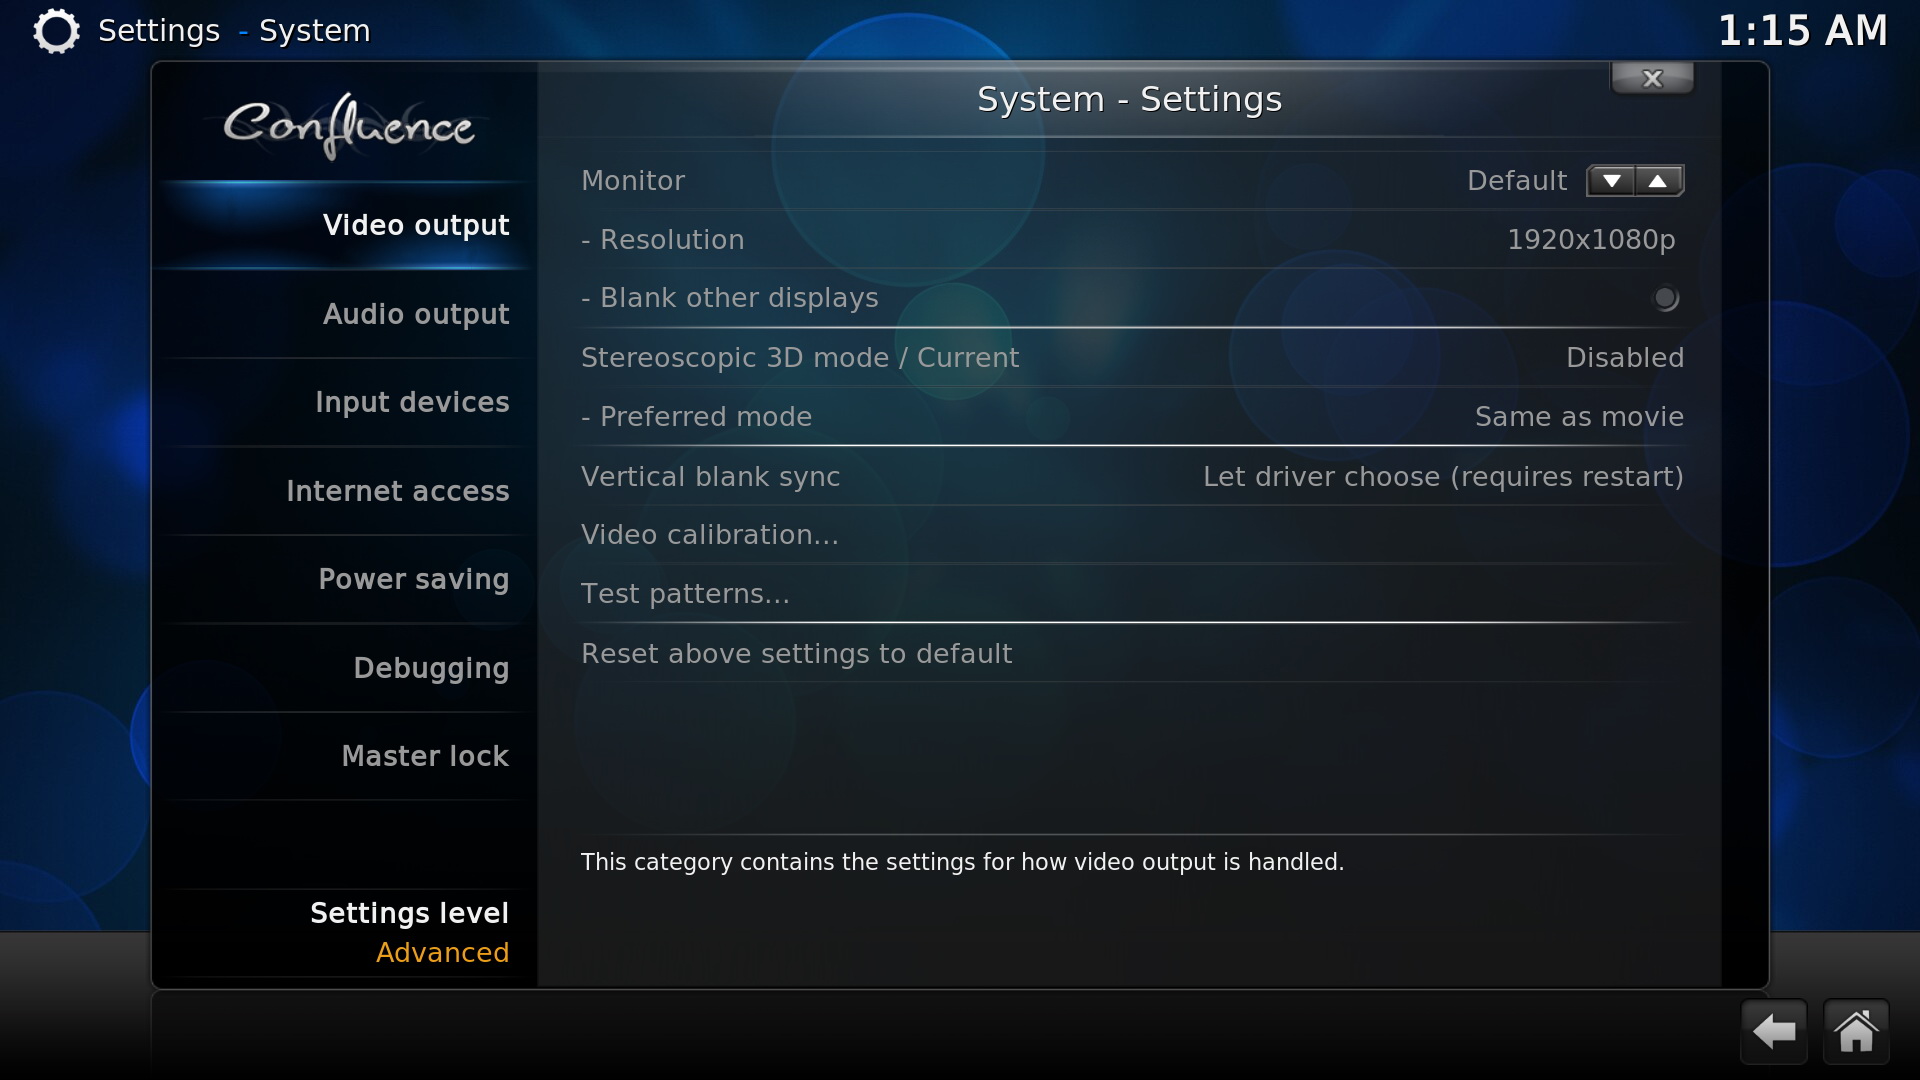The height and width of the screenshot is (1080, 1920).
Task: Change Stereoscopic 3D mode setting
Action: 1132,358
